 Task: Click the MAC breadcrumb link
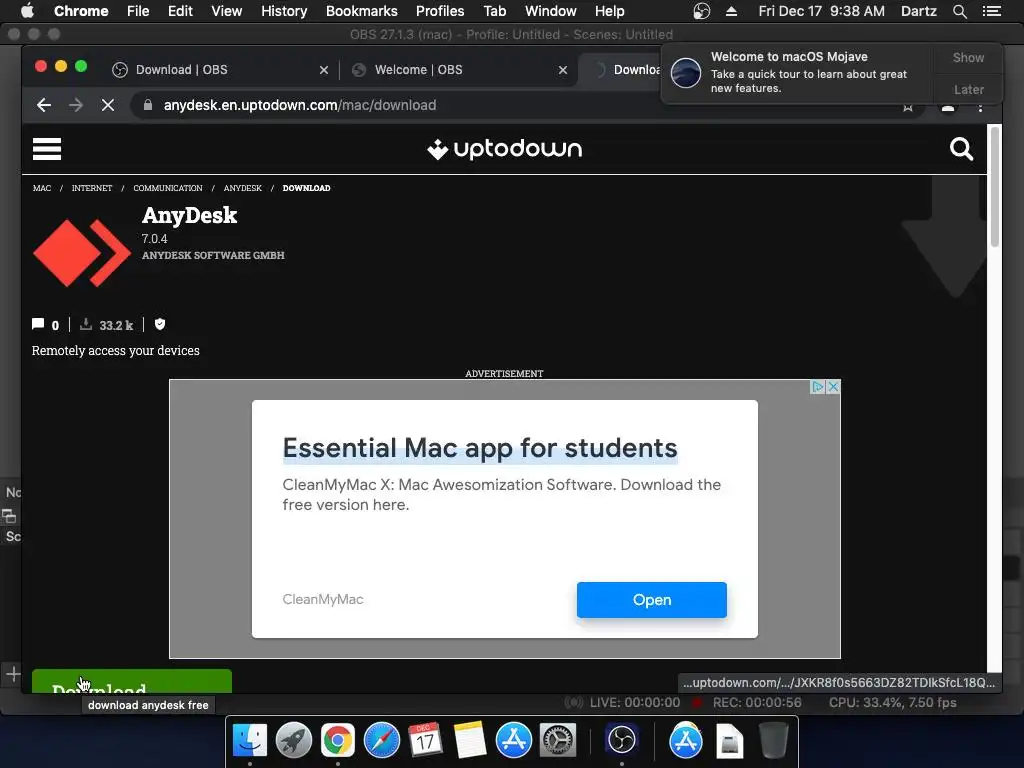pos(42,188)
